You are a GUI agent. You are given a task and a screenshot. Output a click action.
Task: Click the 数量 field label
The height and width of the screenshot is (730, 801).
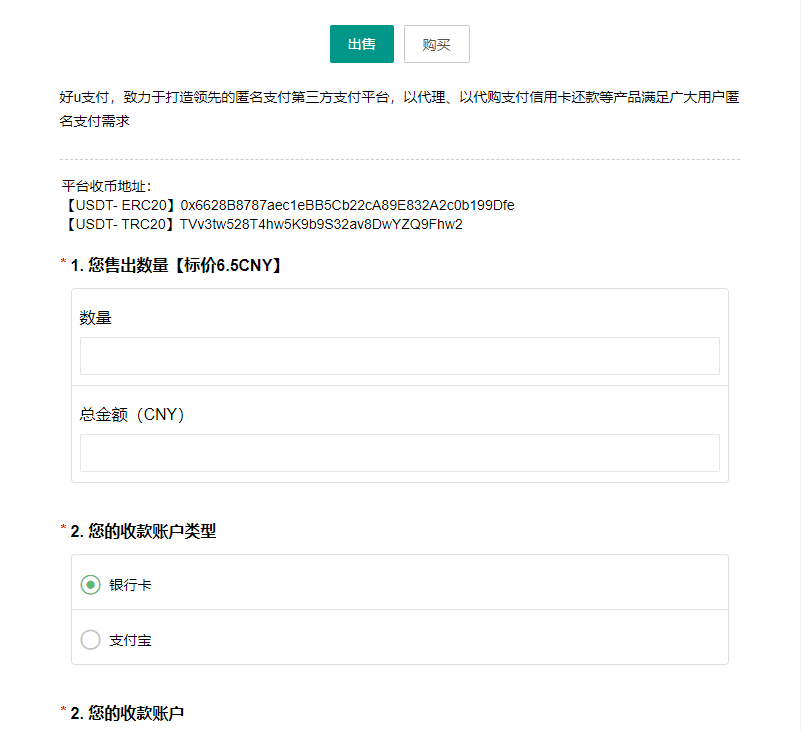[x=93, y=317]
